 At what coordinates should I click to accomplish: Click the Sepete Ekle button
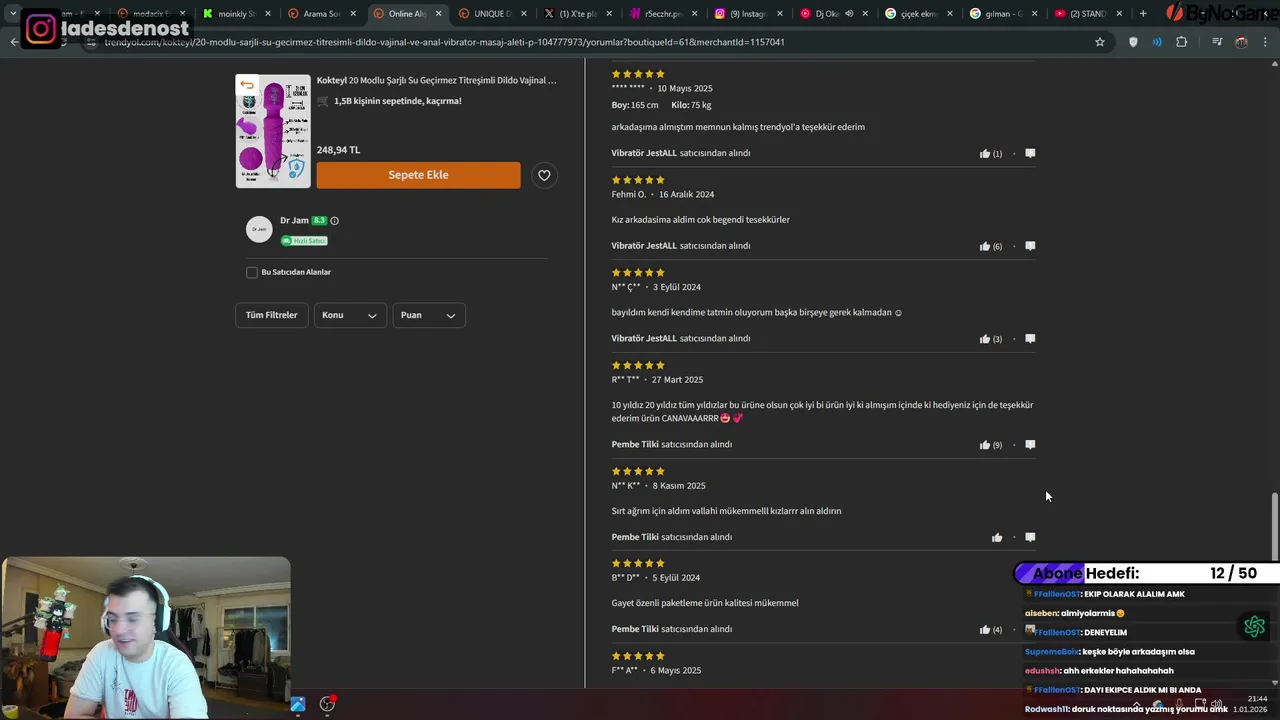click(x=418, y=175)
